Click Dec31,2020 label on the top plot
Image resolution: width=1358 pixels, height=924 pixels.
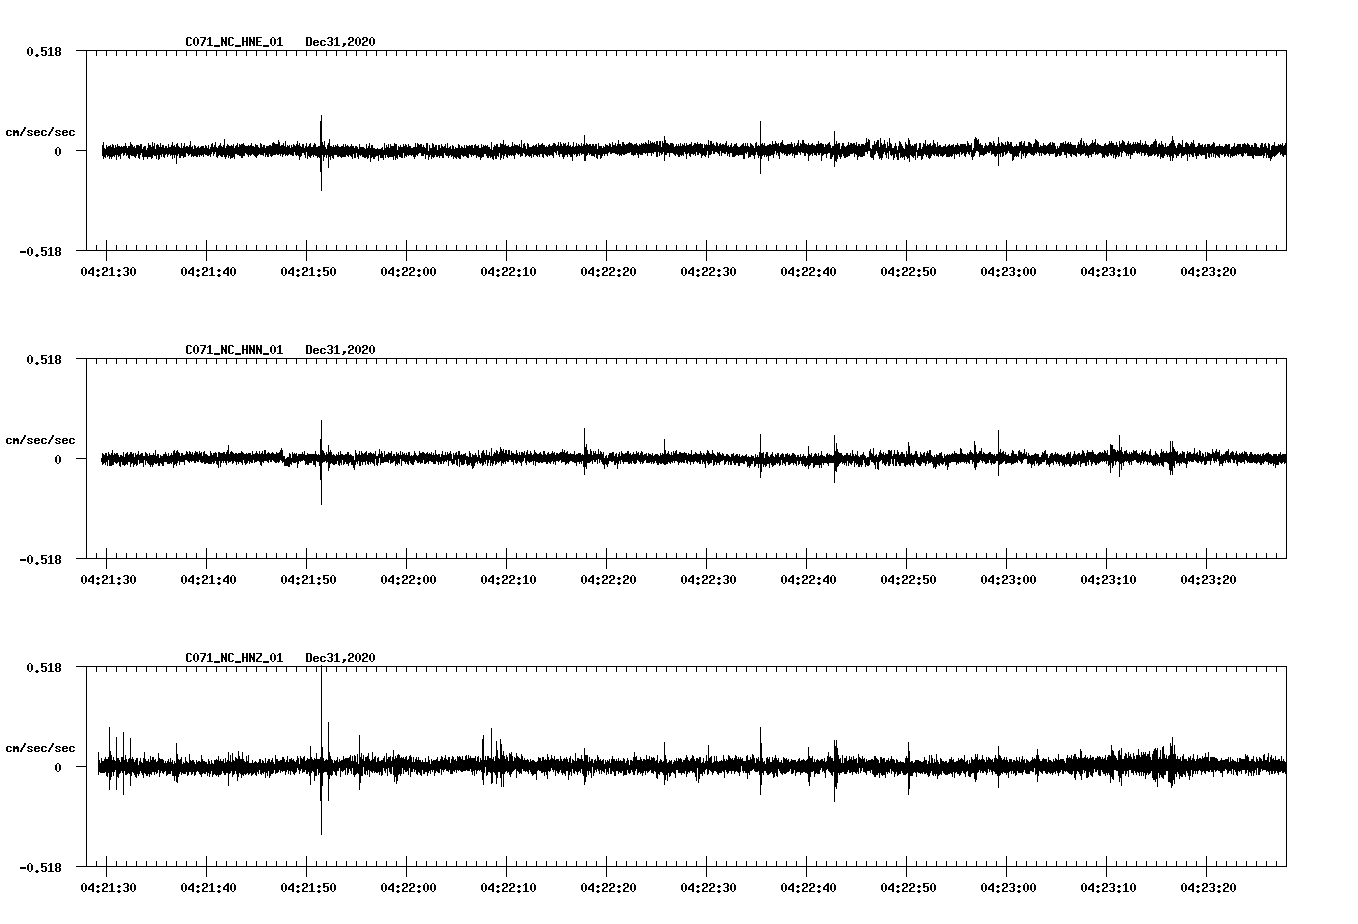339,42
